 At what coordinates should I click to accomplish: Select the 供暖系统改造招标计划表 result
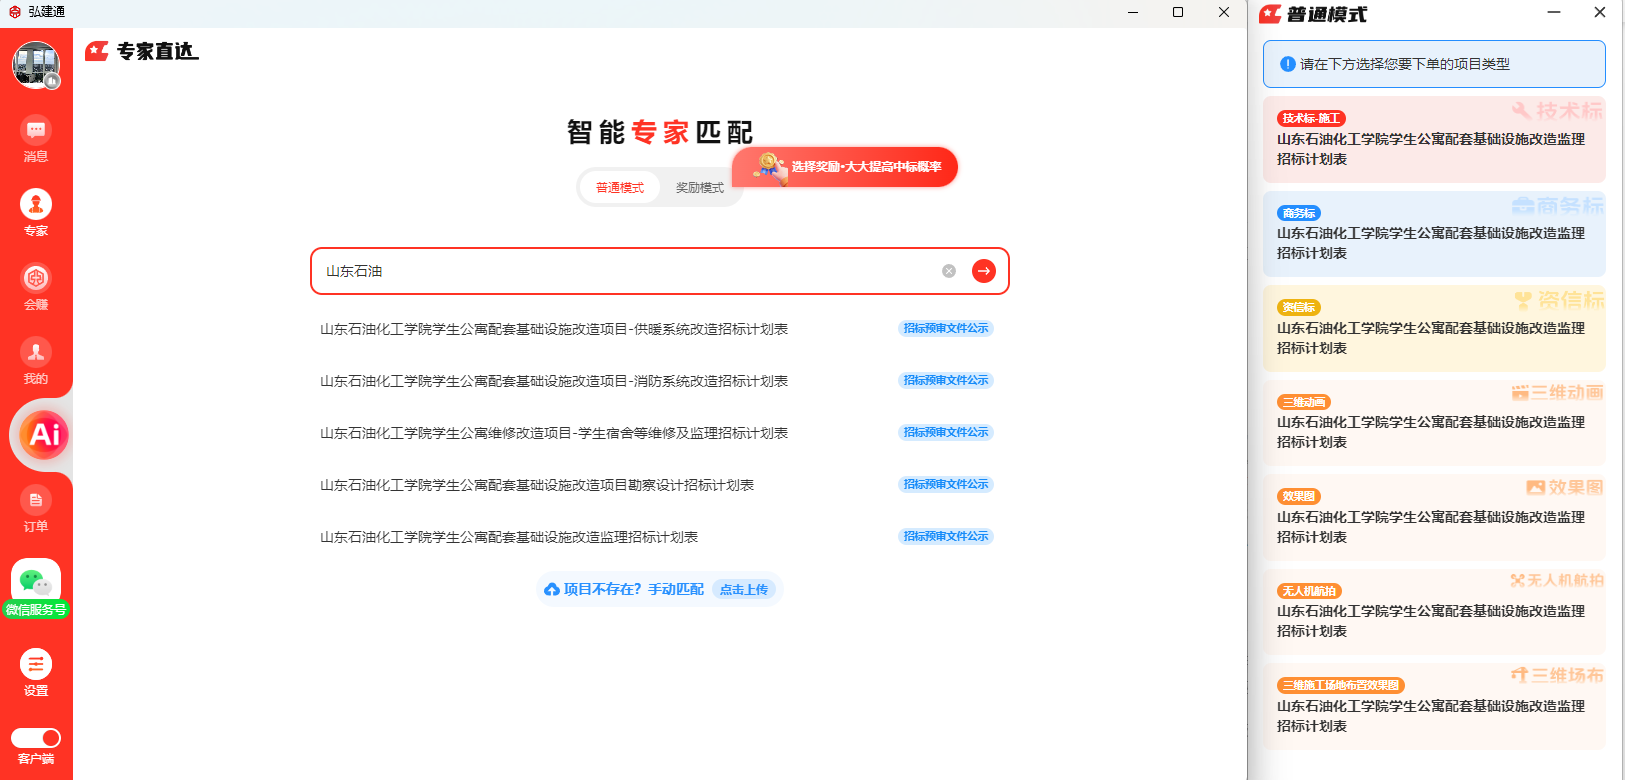tap(554, 329)
